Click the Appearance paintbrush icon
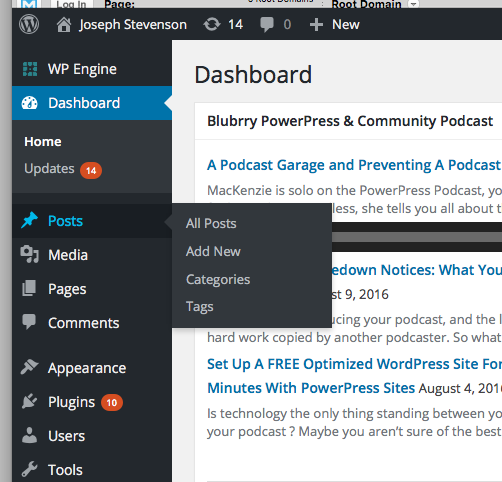The width and height of the screenshot is (502, 482). (x=29, y=367)
